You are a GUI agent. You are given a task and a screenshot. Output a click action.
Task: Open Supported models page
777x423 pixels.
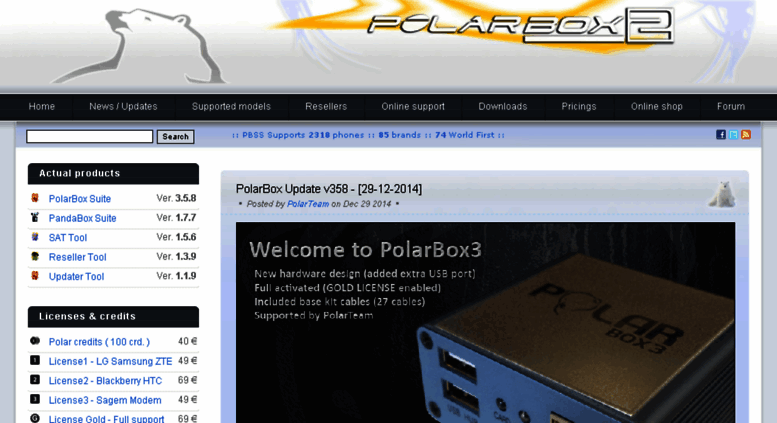click(231, 106)
